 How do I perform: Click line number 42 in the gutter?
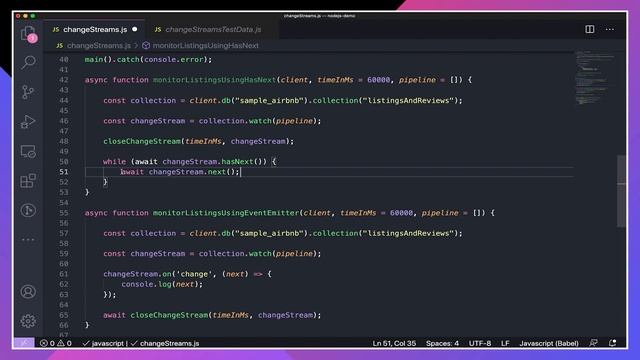coord(64,80)
